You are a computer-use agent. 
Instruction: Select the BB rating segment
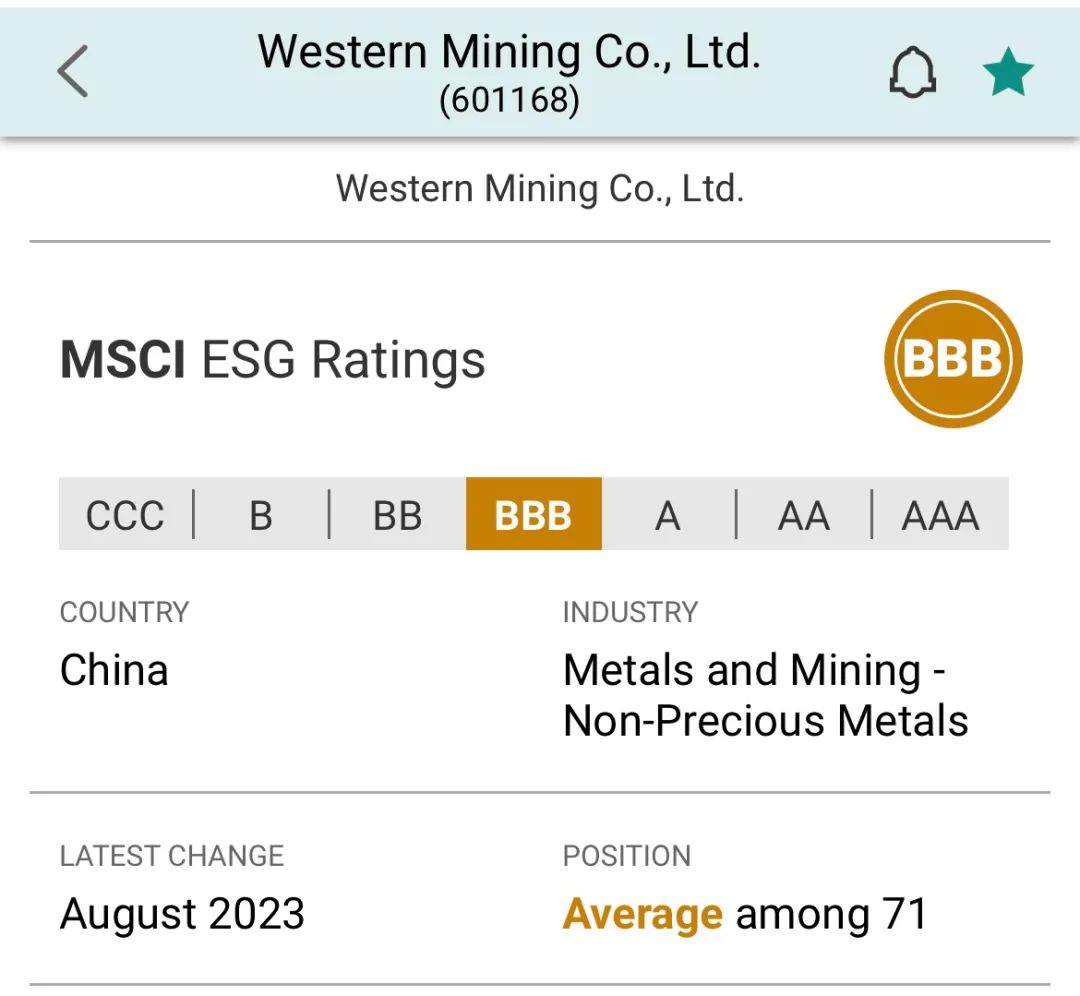397,514
